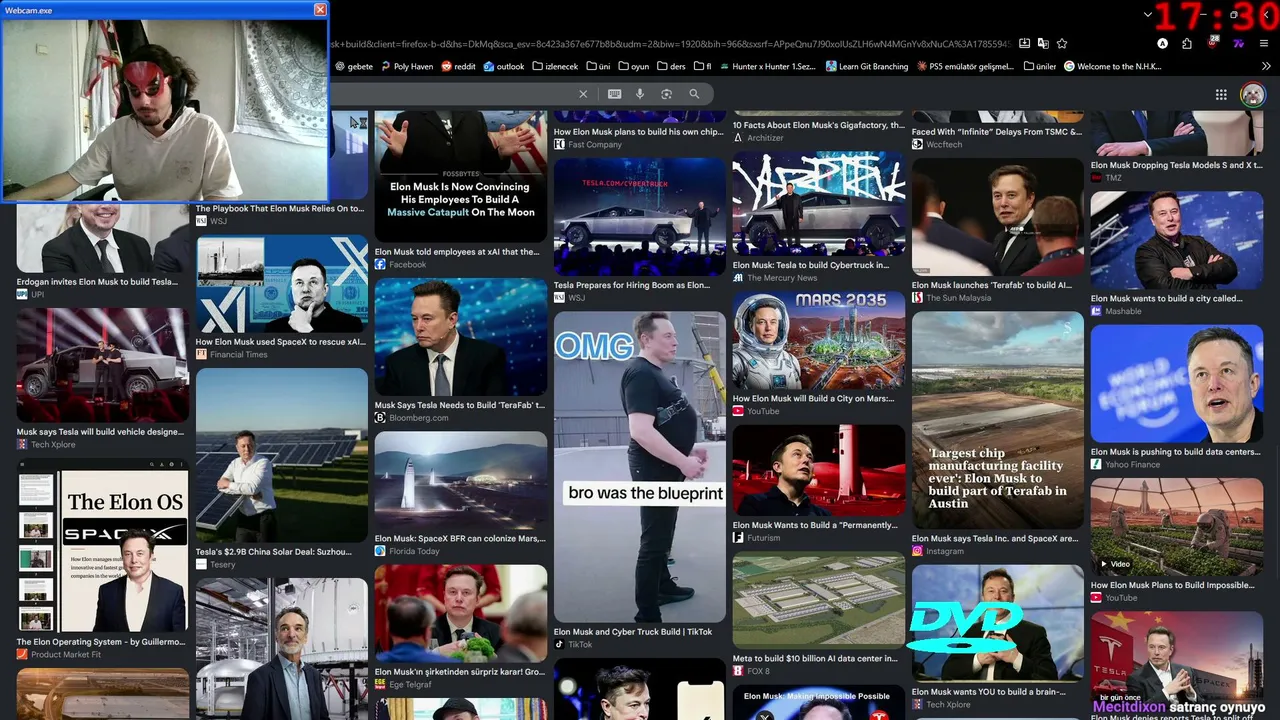1280x720 pixels.
Task: Open the uBlock extension with 28 badge
Action: (x=1213, y=44)
